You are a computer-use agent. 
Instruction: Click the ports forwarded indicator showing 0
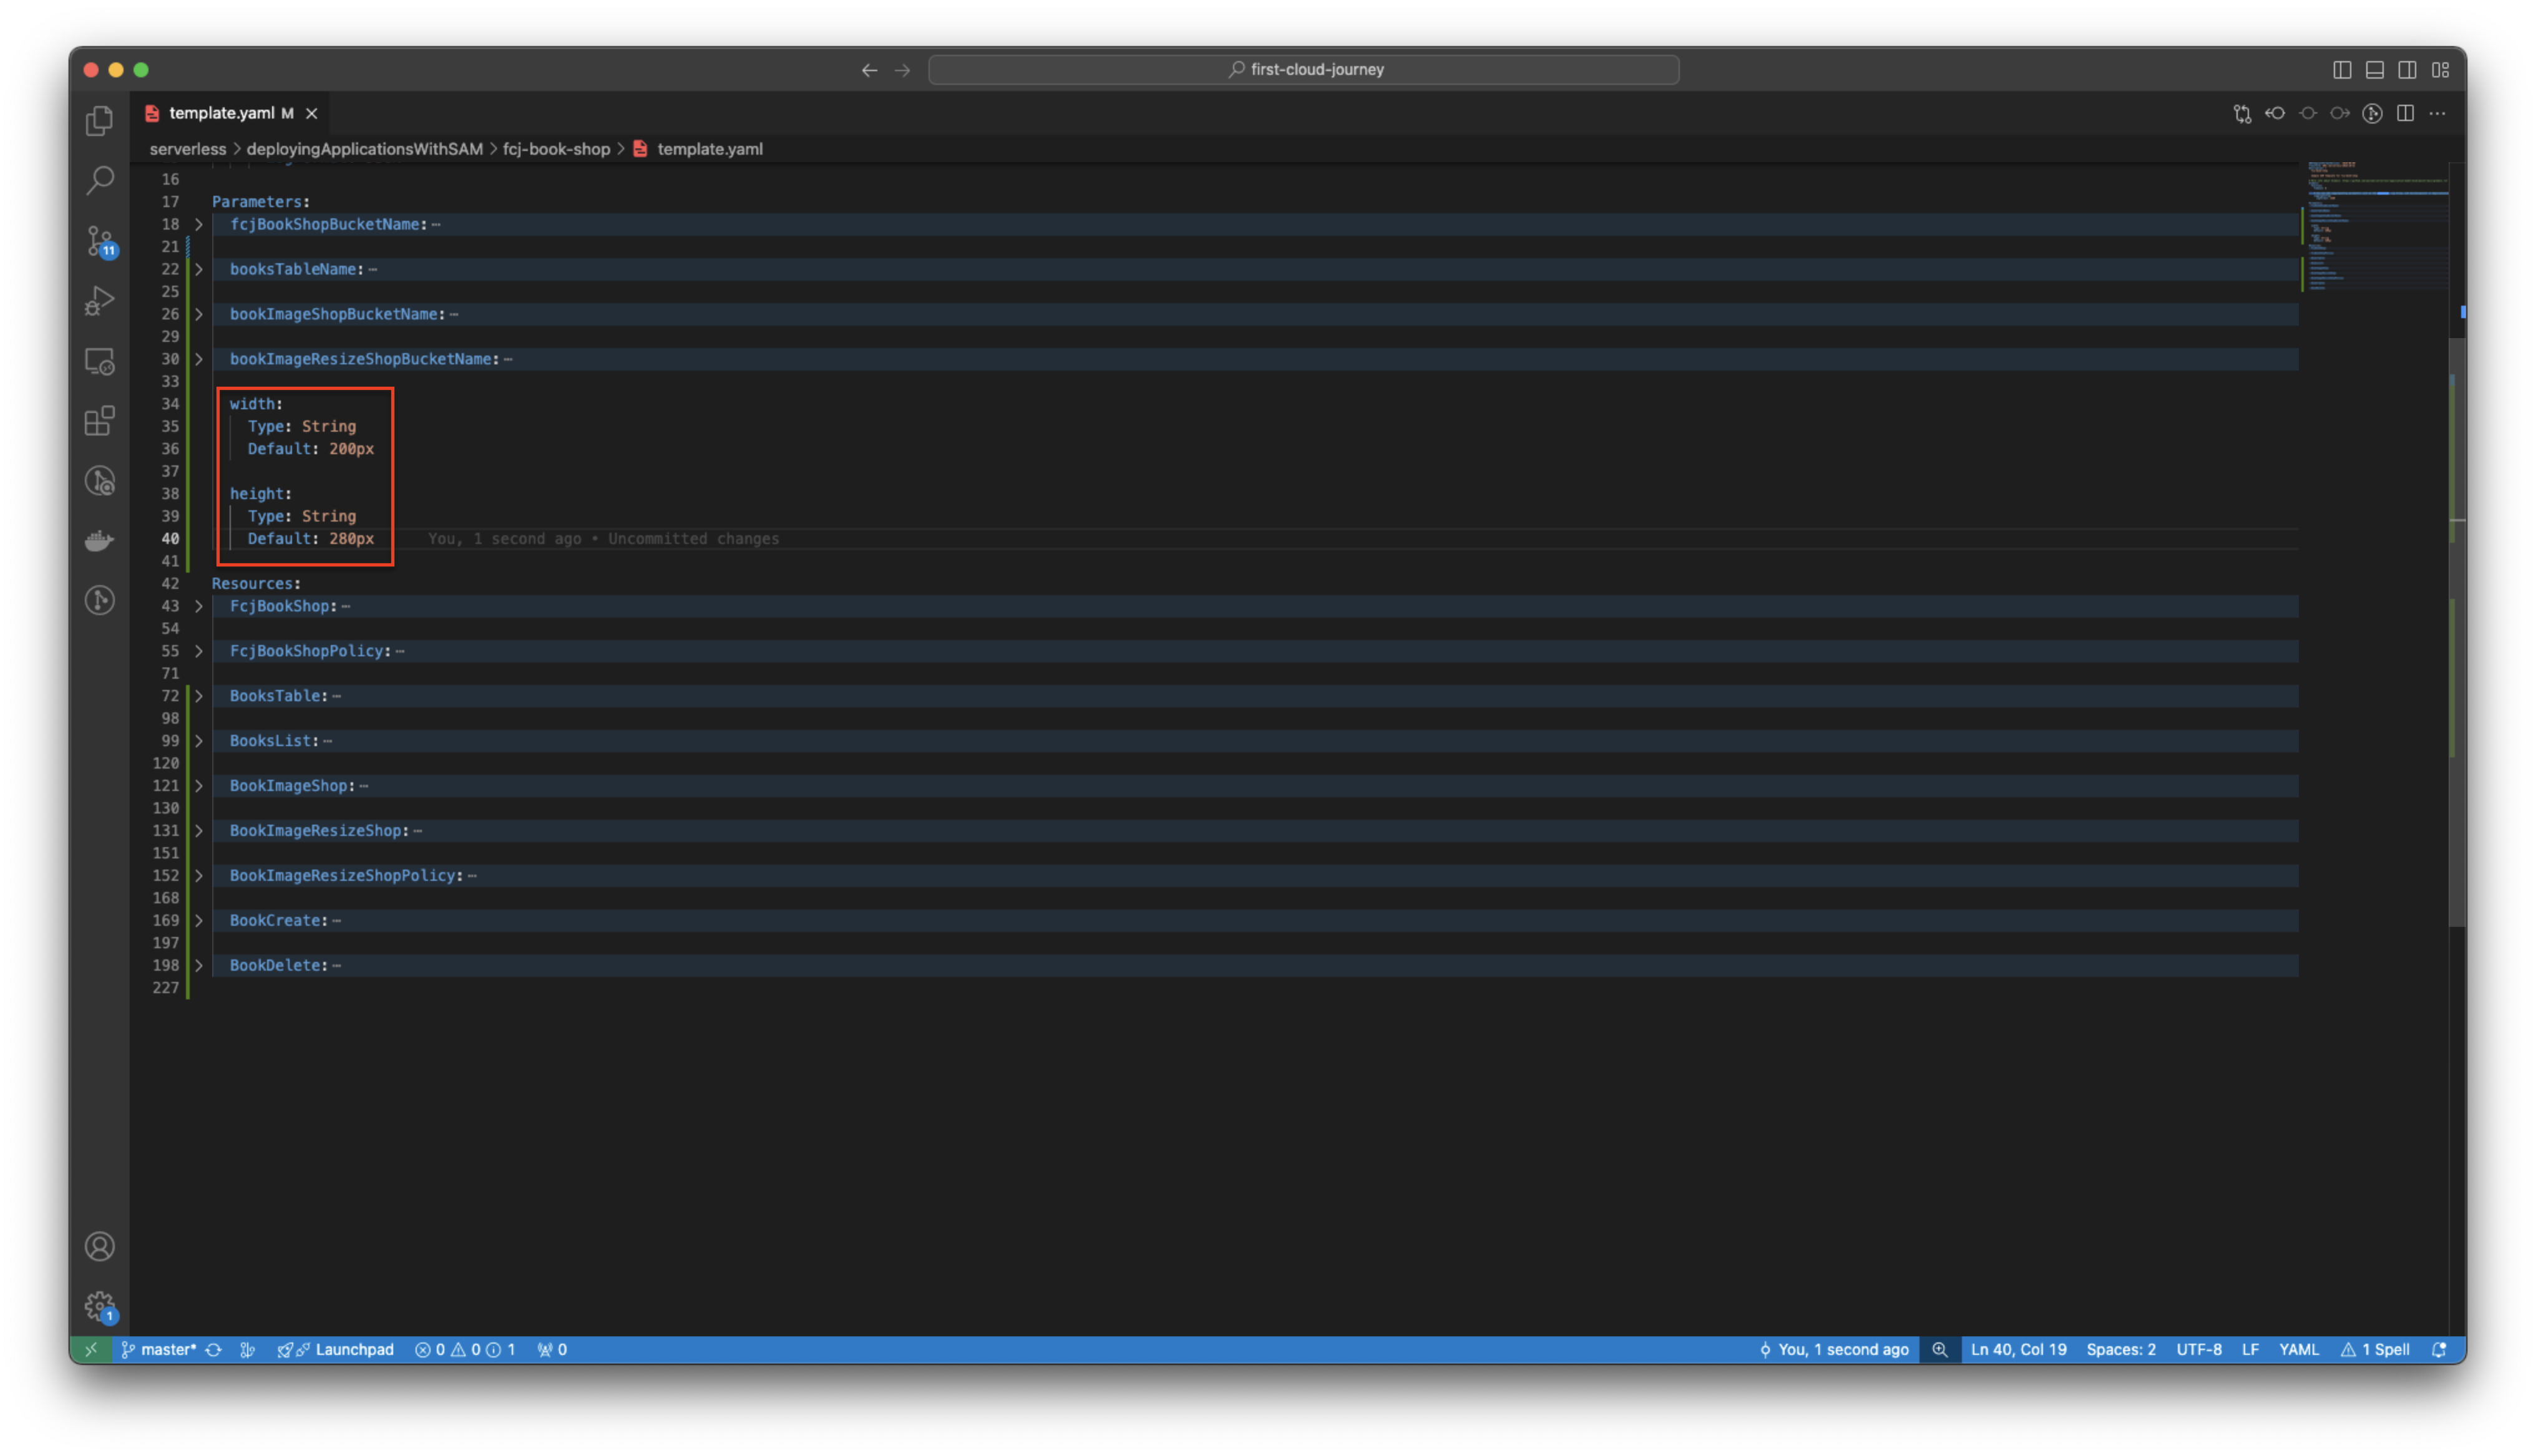[552, 1350]
